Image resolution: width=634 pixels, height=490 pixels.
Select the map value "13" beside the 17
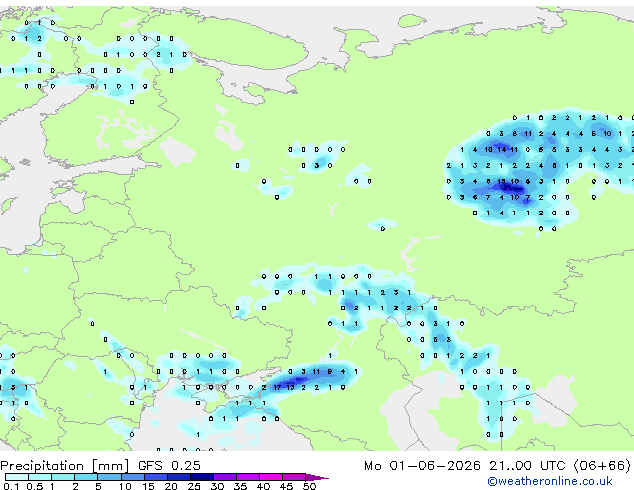290,387
